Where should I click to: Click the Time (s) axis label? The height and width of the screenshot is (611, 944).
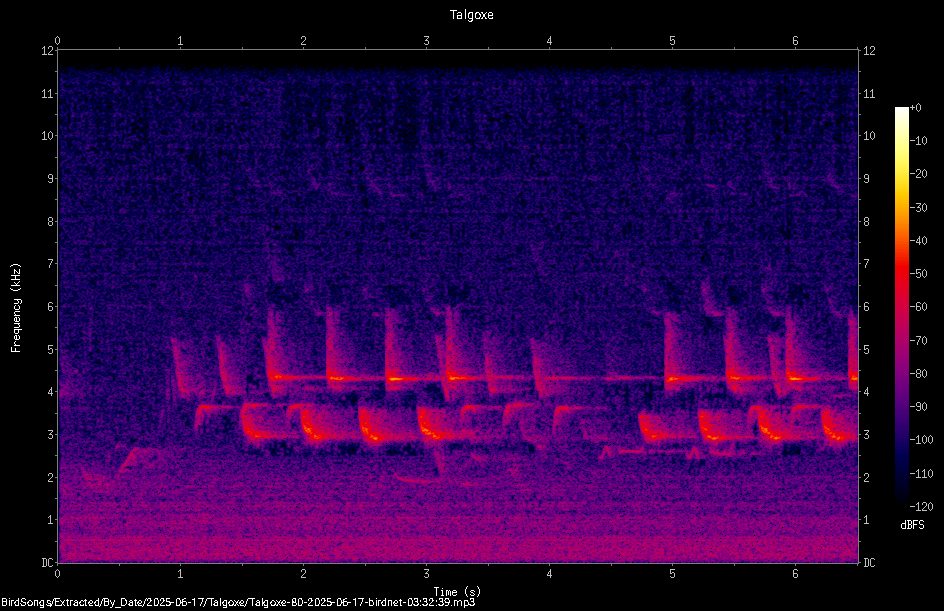click(457, 592)
